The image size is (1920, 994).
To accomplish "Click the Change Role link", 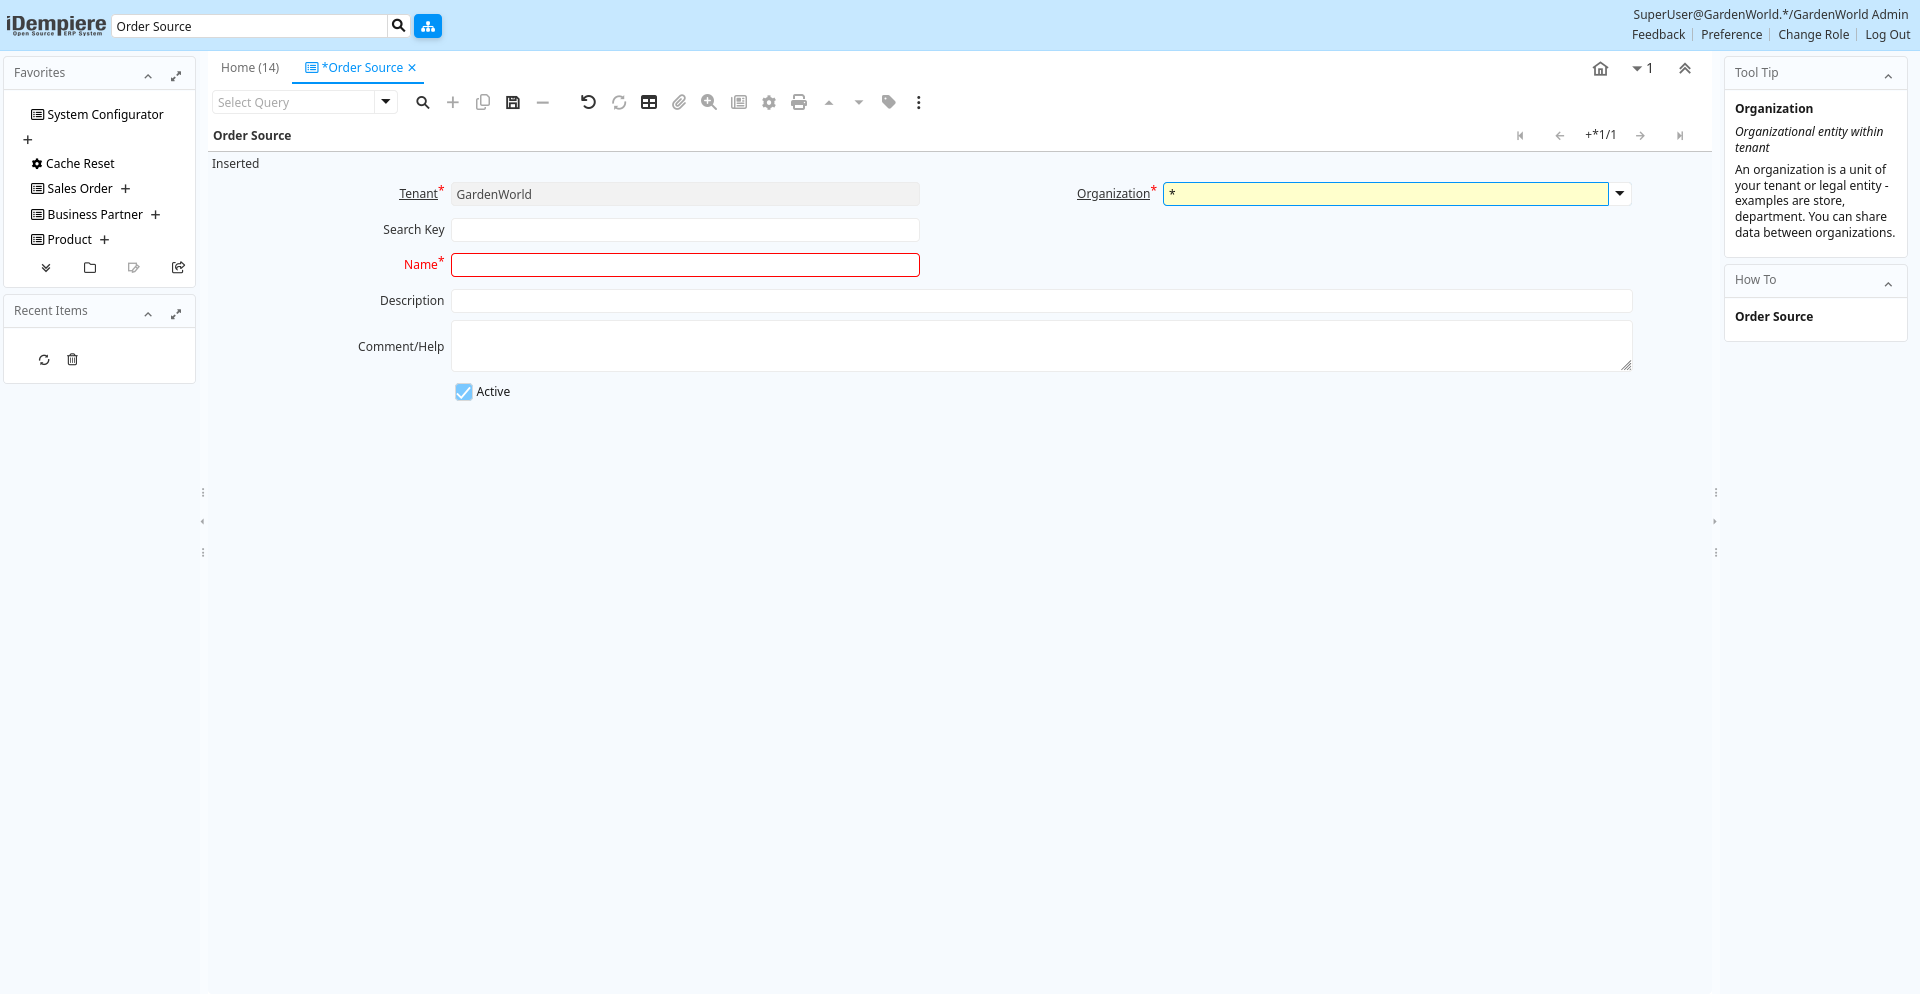I will [1813, 35].
